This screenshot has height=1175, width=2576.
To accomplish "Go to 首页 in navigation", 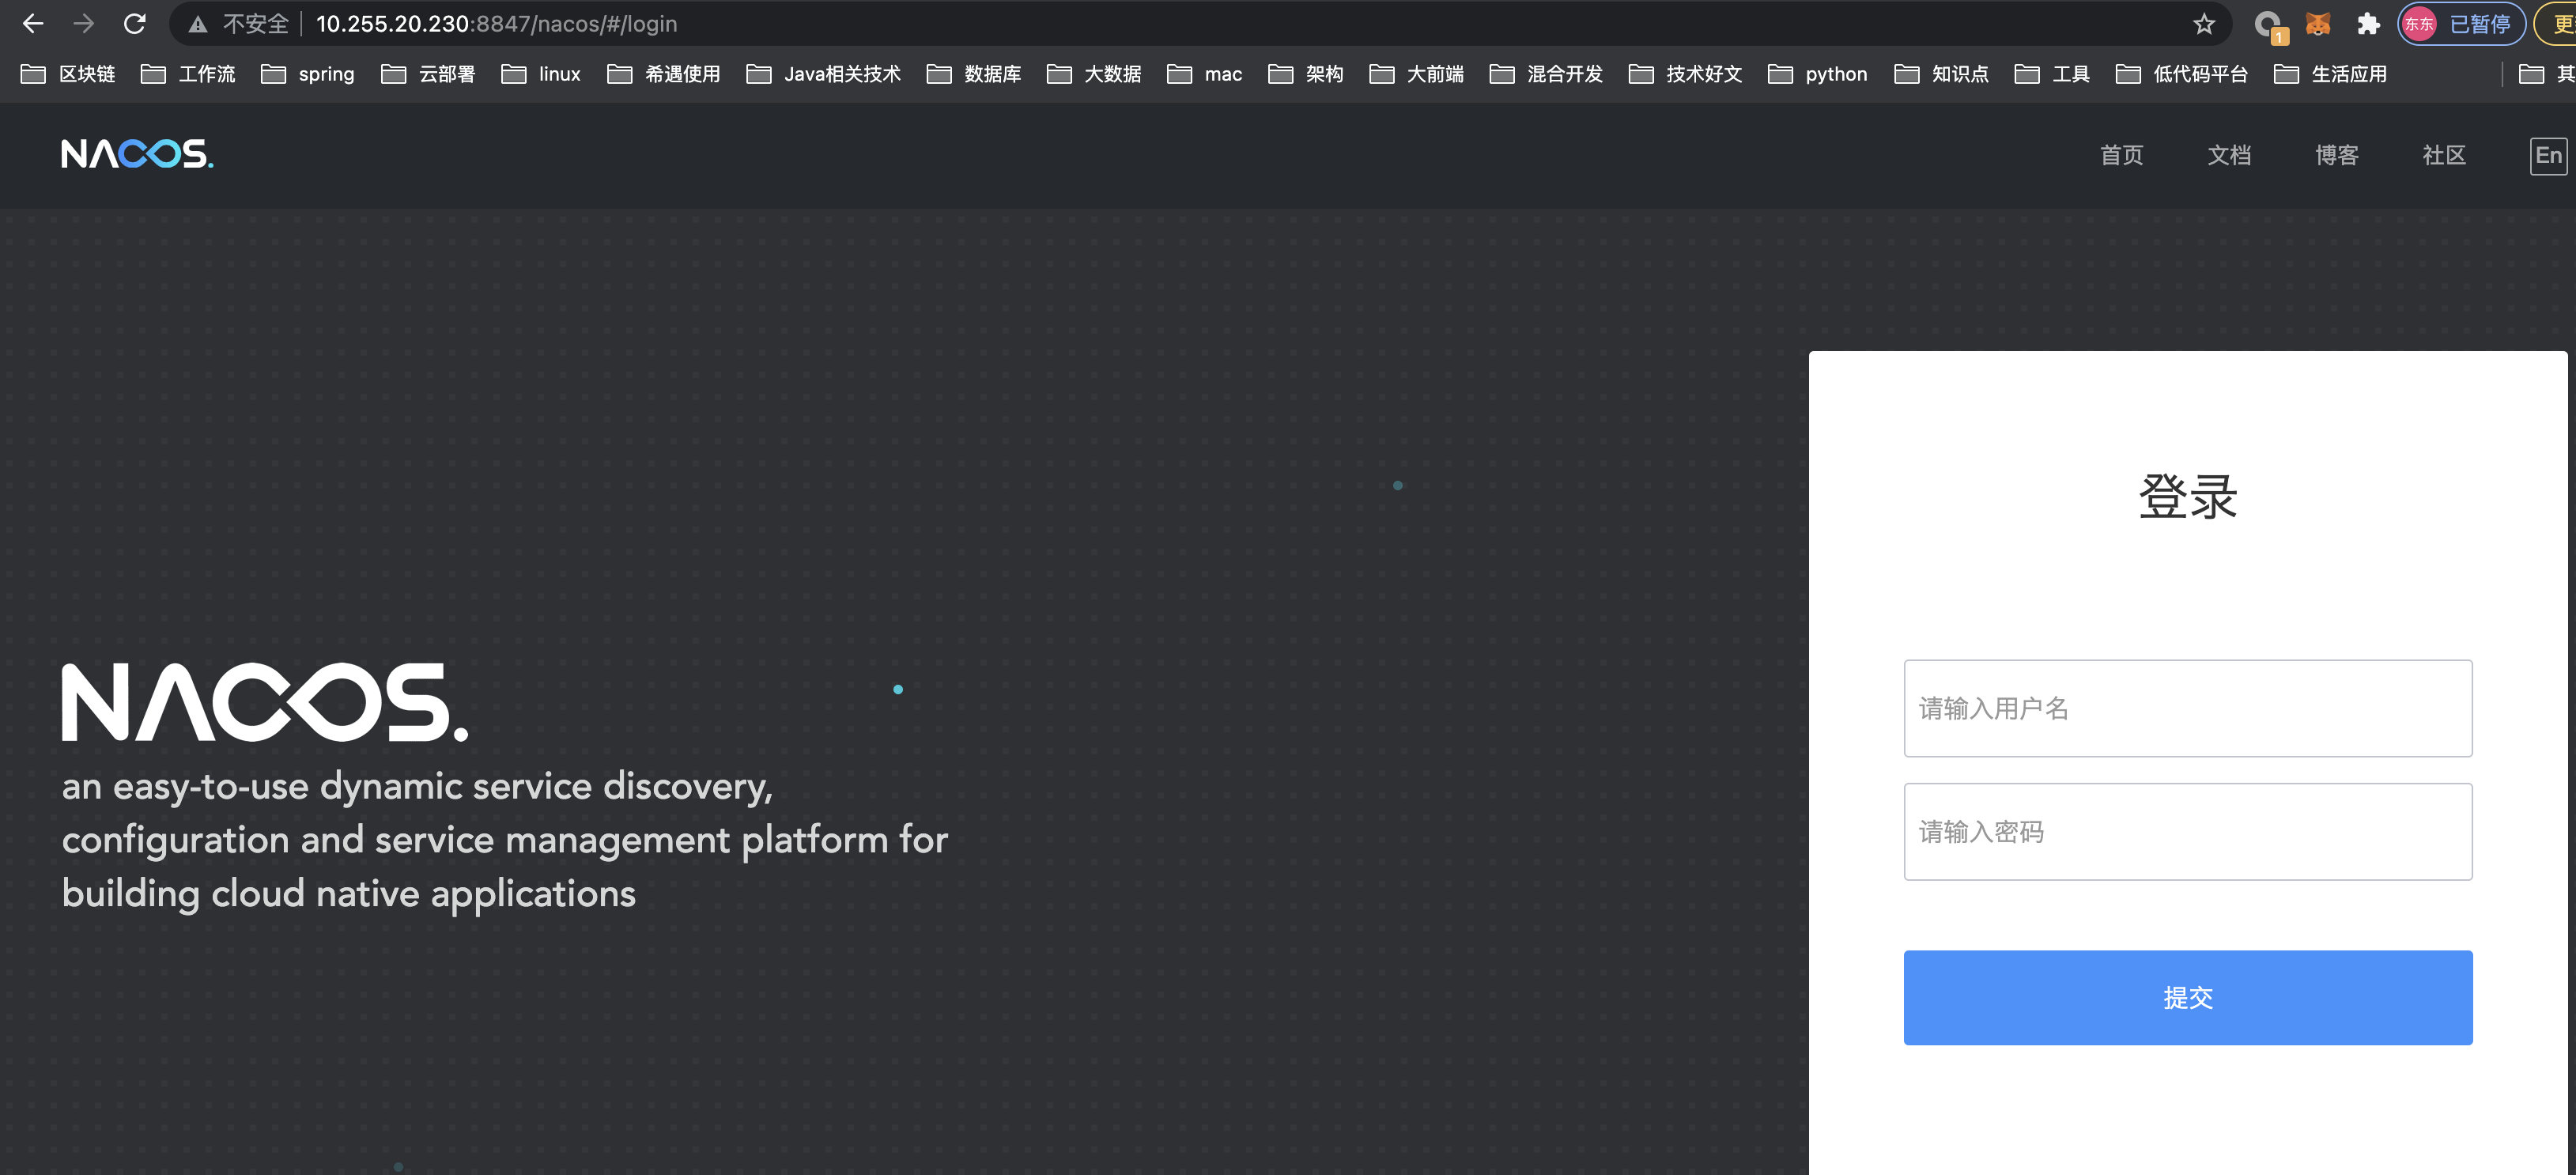I will click(2121, 155).
